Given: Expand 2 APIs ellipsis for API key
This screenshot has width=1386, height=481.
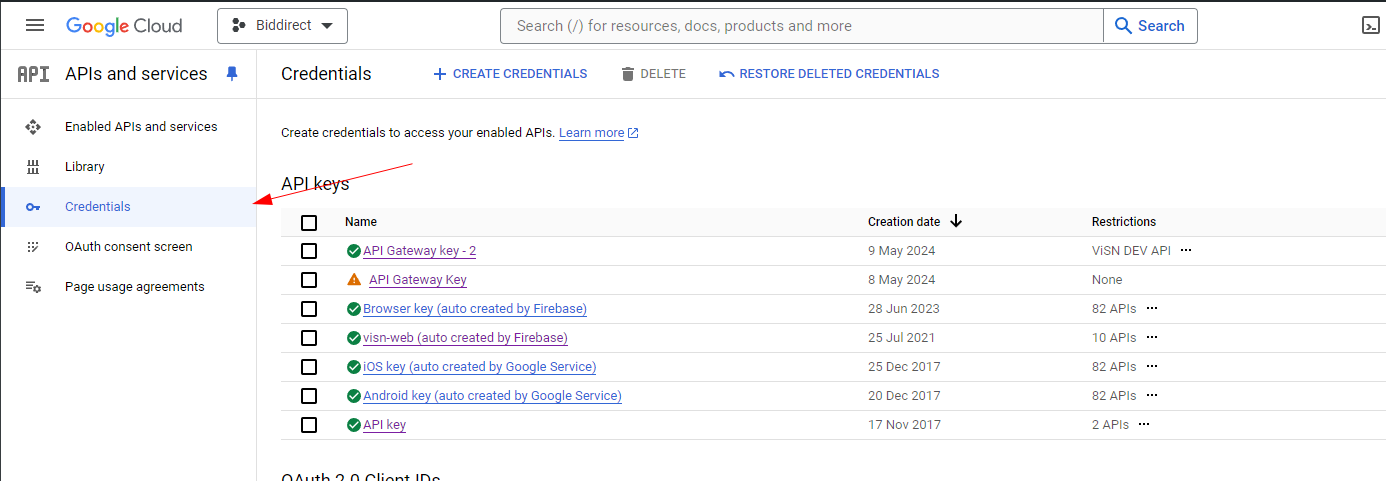Looking at the screenshot, I should pyautogui.click(x=1144, y=425).
